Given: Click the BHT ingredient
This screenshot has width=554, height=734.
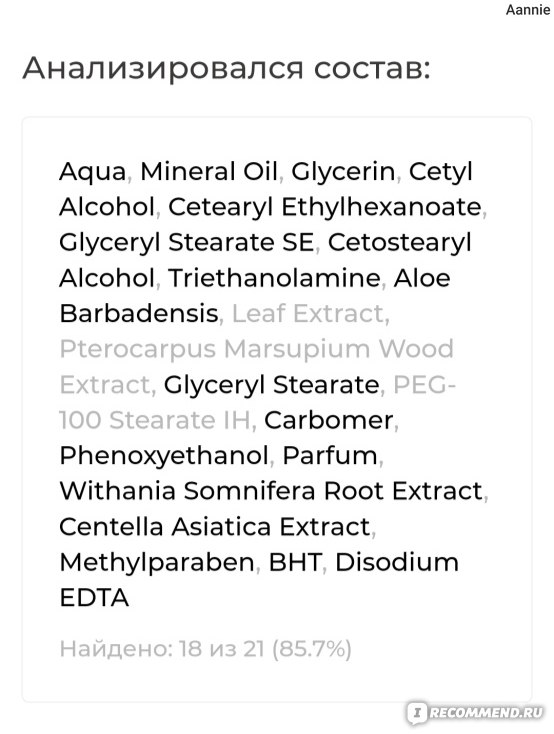Looking at the screenshot, I should click(295, 562).
